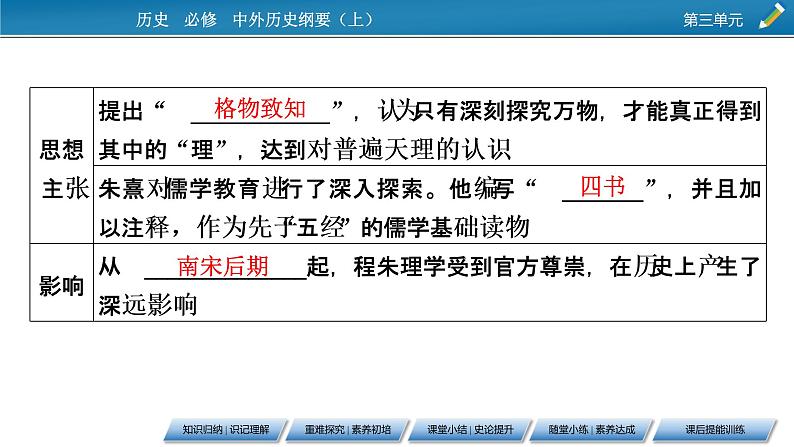This screenshot has width=794, height=447.
Task: Open 课后提能训练 section
Action: click(714, 430)
